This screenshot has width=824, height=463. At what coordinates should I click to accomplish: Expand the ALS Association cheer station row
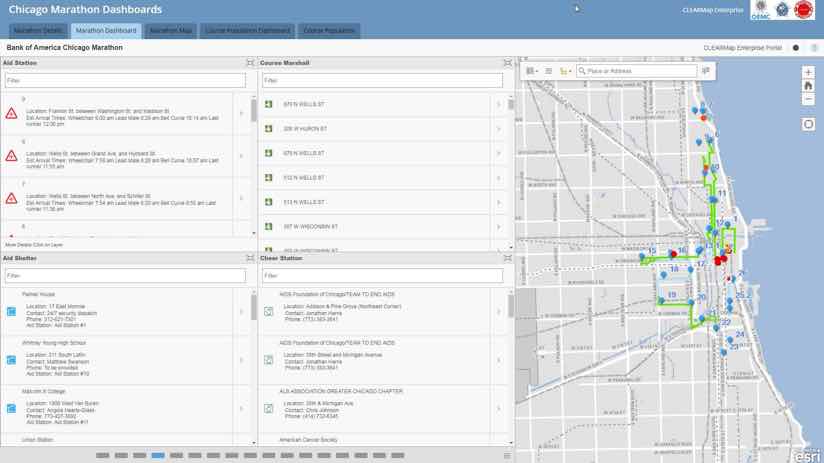(x=499, y=408)
